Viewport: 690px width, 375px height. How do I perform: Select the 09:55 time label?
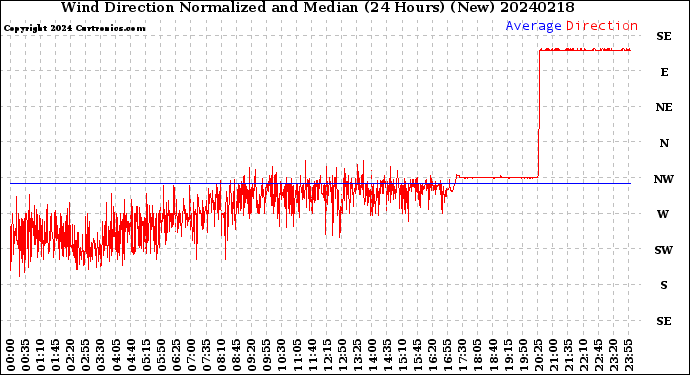click(x=267, y=355)
